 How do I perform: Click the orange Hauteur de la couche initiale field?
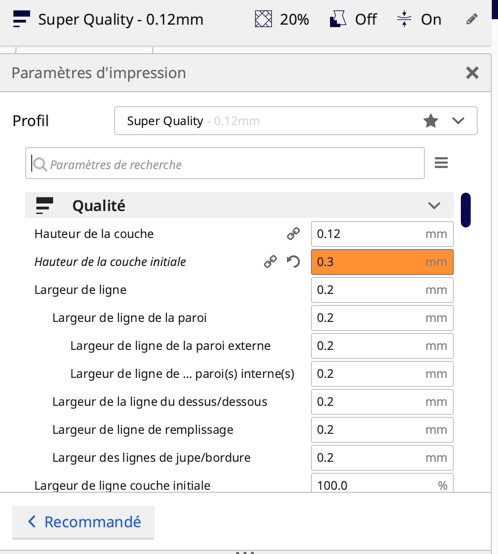click(382, 262)
